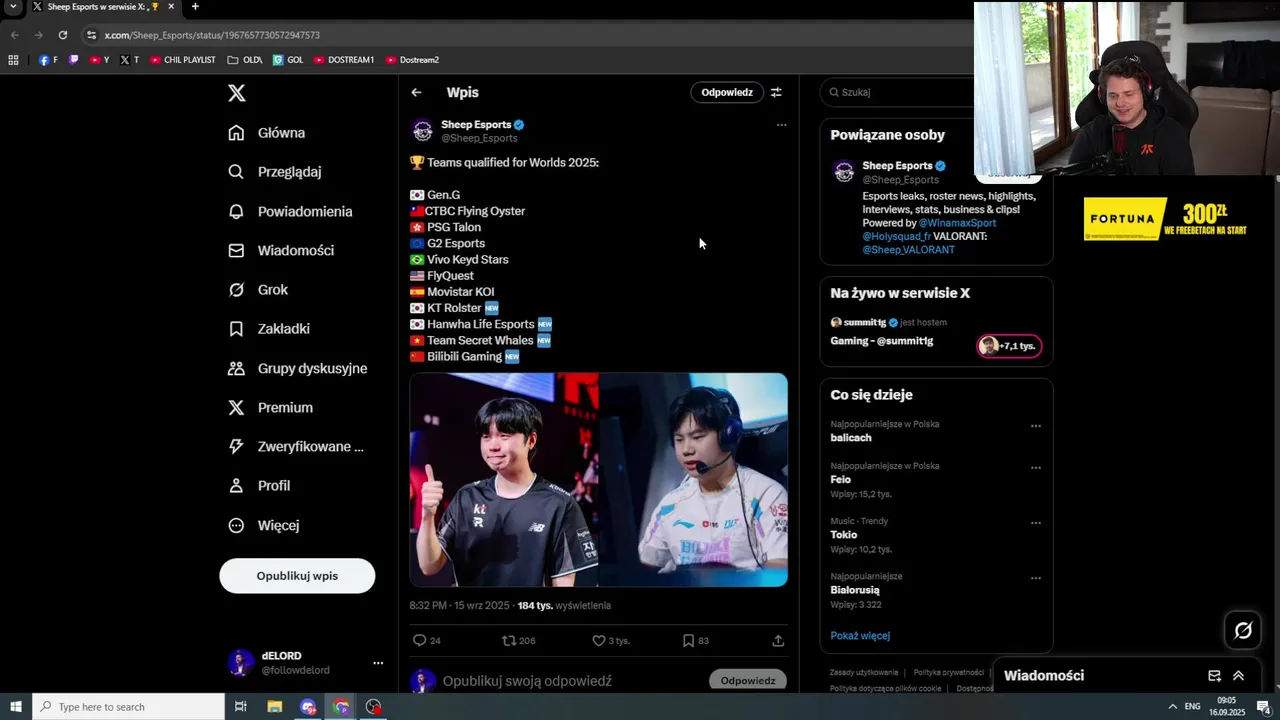The height and width of the screenshot is (720, 1280).
Task: Open the DOSTREAM1 bookmark
Action: [344, 60]
